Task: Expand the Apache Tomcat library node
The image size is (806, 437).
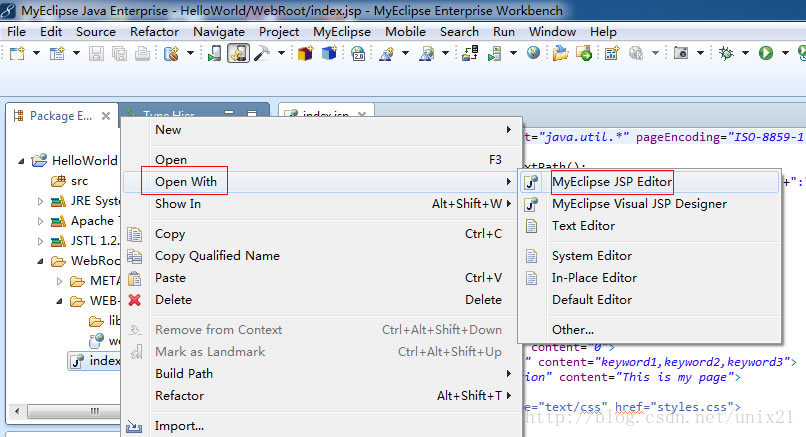Action: (x=40, y=222)
